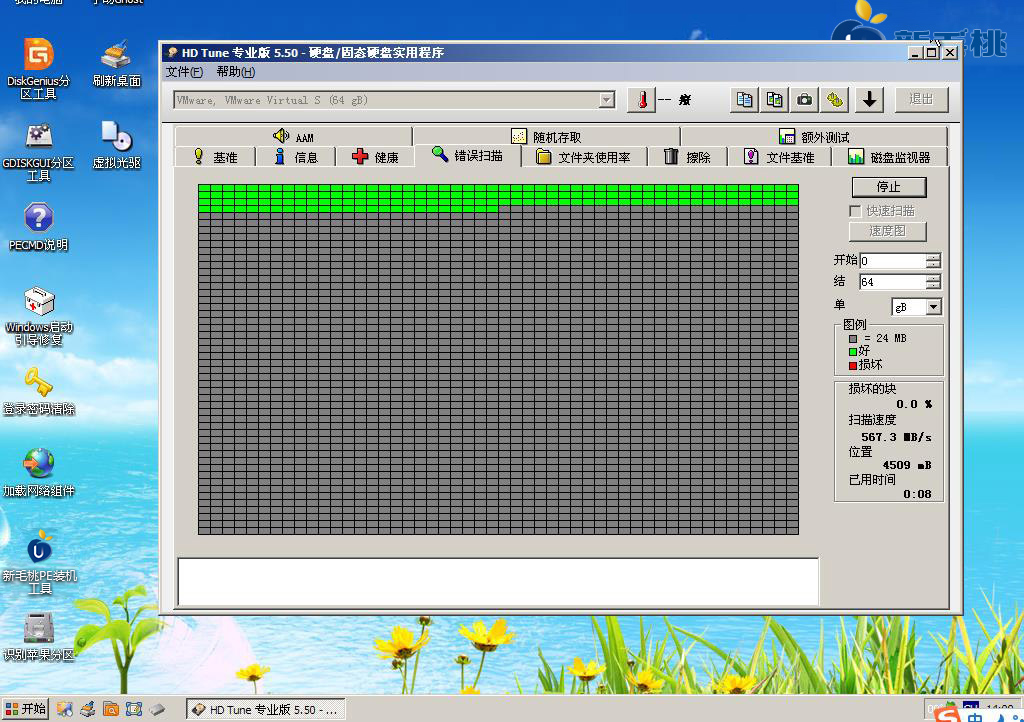
Task: Toggle the Quick Scan (快速扫描) checkbox
Action: [x=855, y=211]
